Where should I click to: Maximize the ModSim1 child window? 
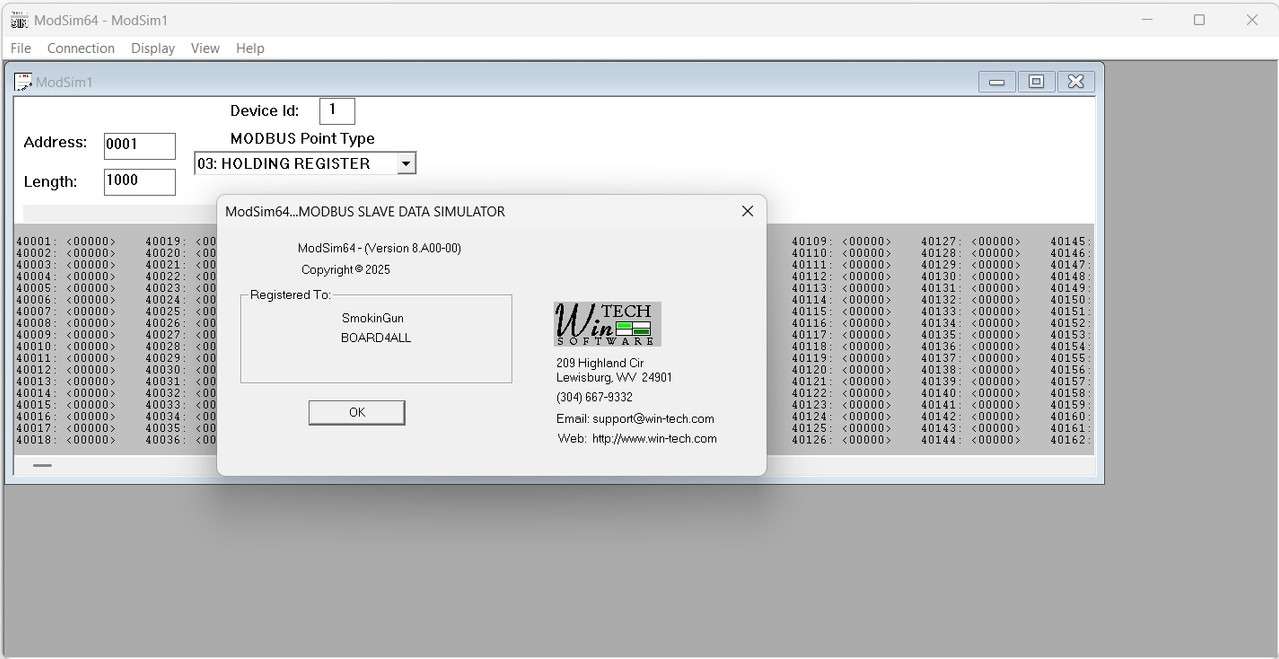tap(1036, 82)
